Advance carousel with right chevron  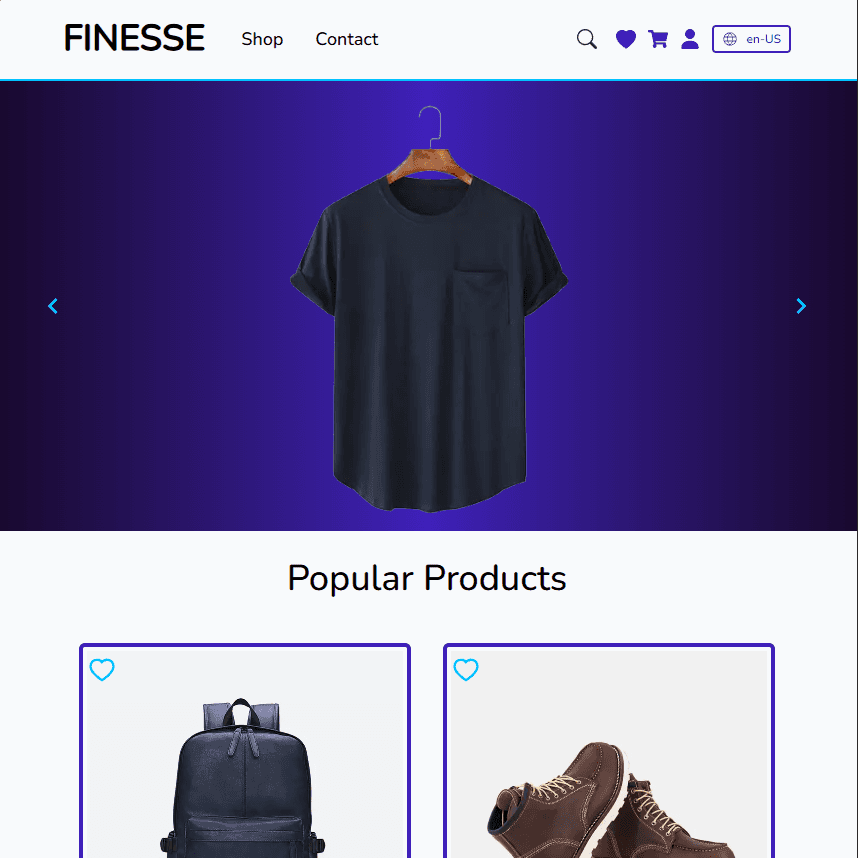801,306
